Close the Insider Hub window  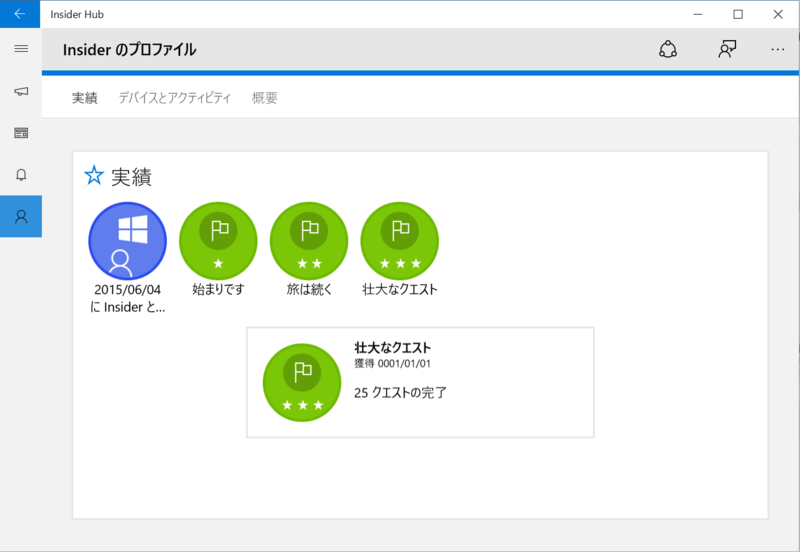click(x=778, y=14)
